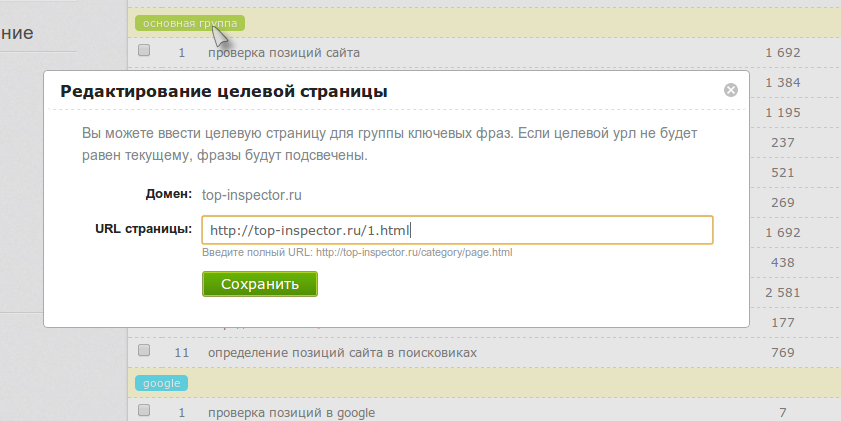Viewport: 841px width, 421px height.
Task: Open the phrase проверка позиций сайта
Action: (283, 52)
